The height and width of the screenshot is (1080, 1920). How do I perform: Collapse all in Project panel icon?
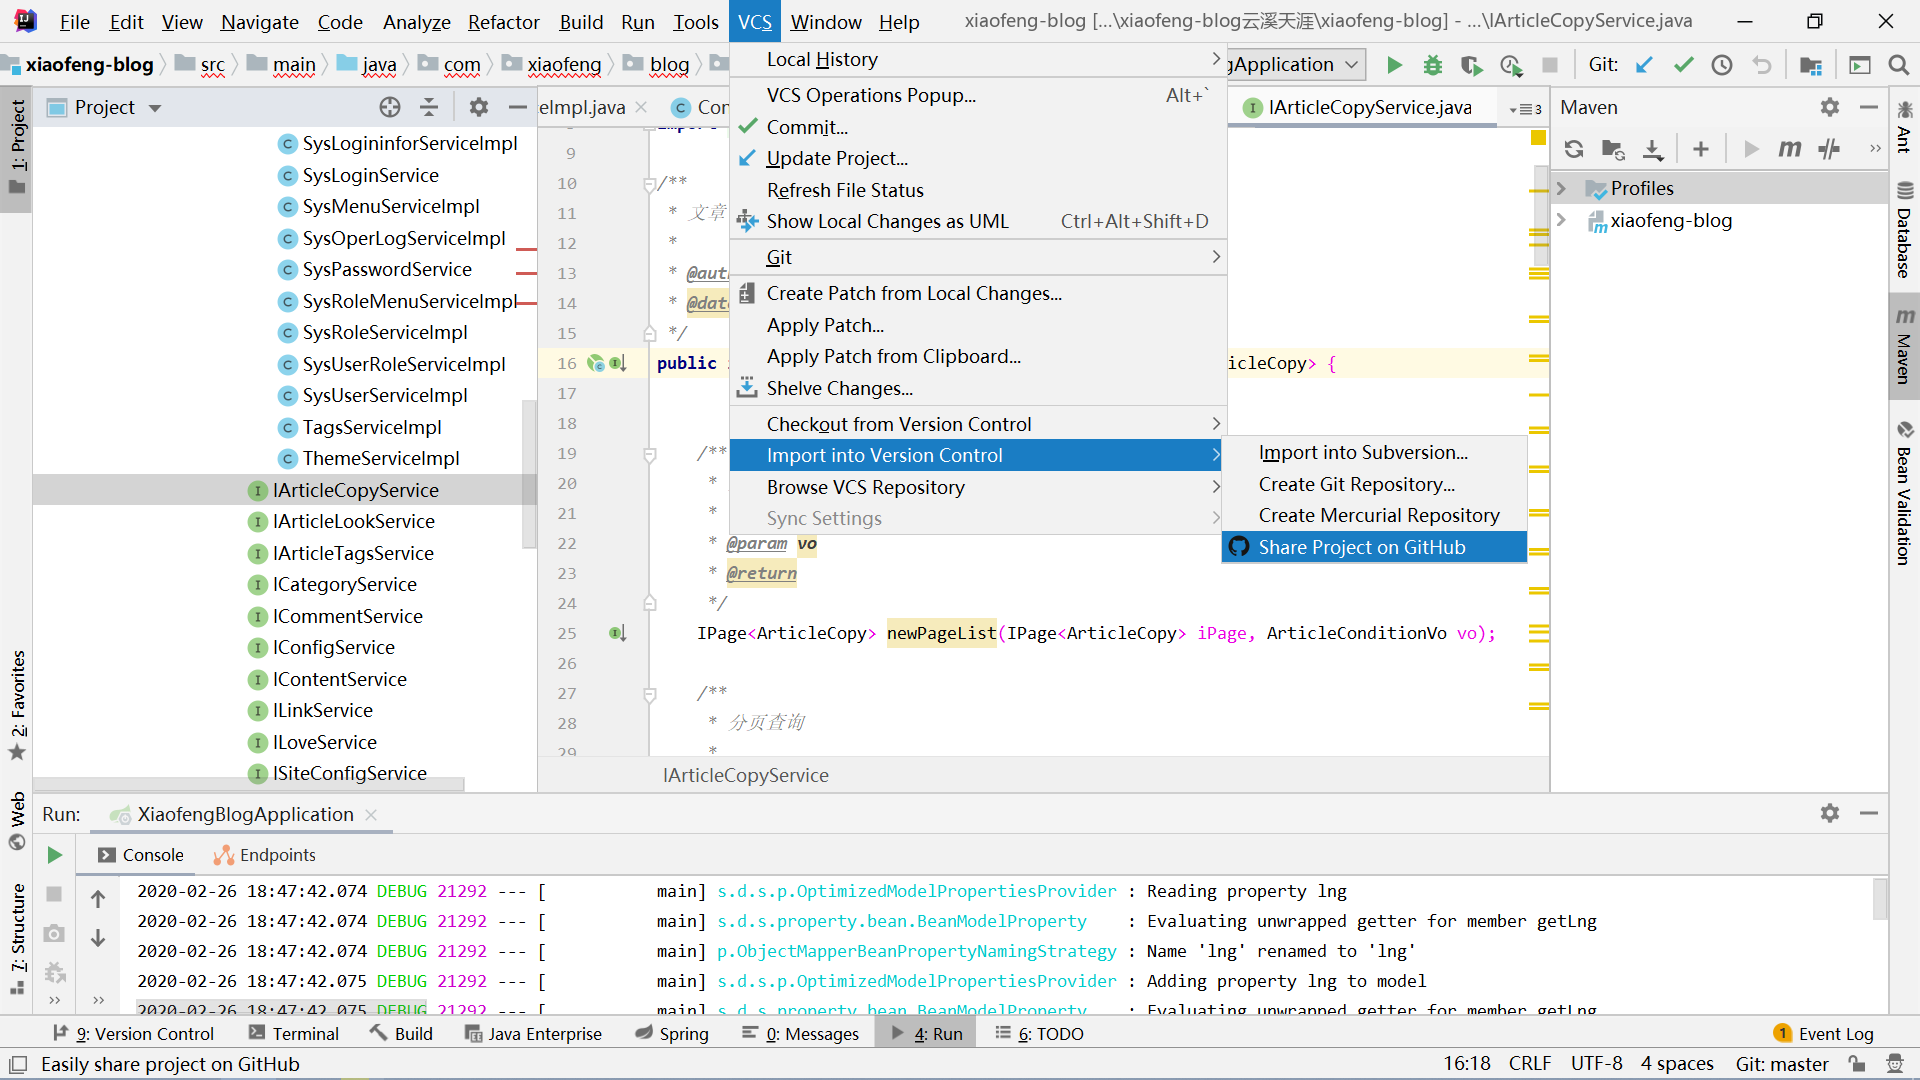pyautogui.click(x=429, y=107)
